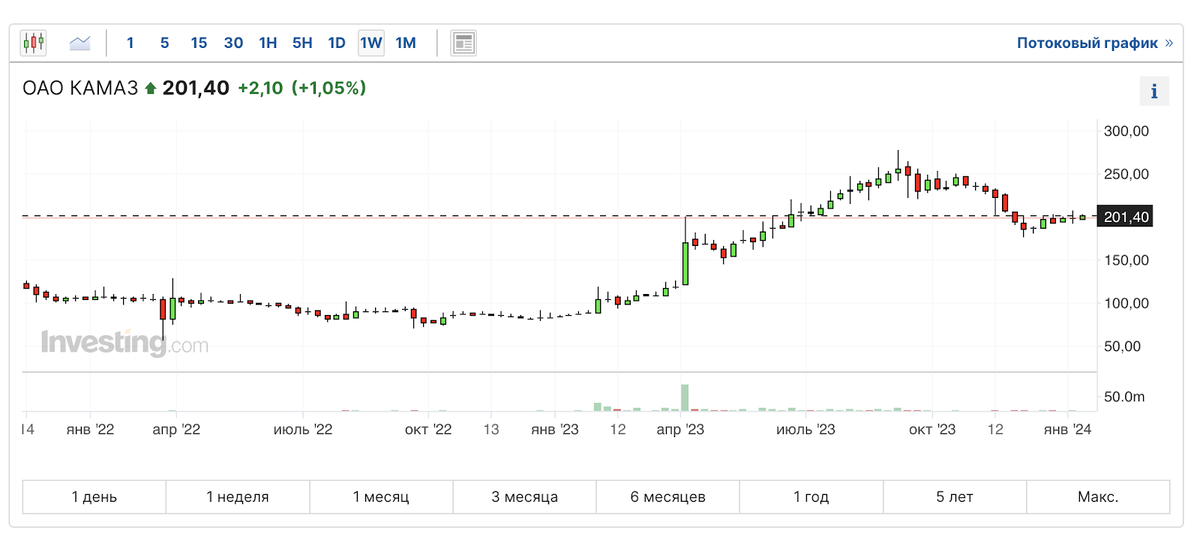
Task: Click the янв '22 date label
Action: (92, 429)
